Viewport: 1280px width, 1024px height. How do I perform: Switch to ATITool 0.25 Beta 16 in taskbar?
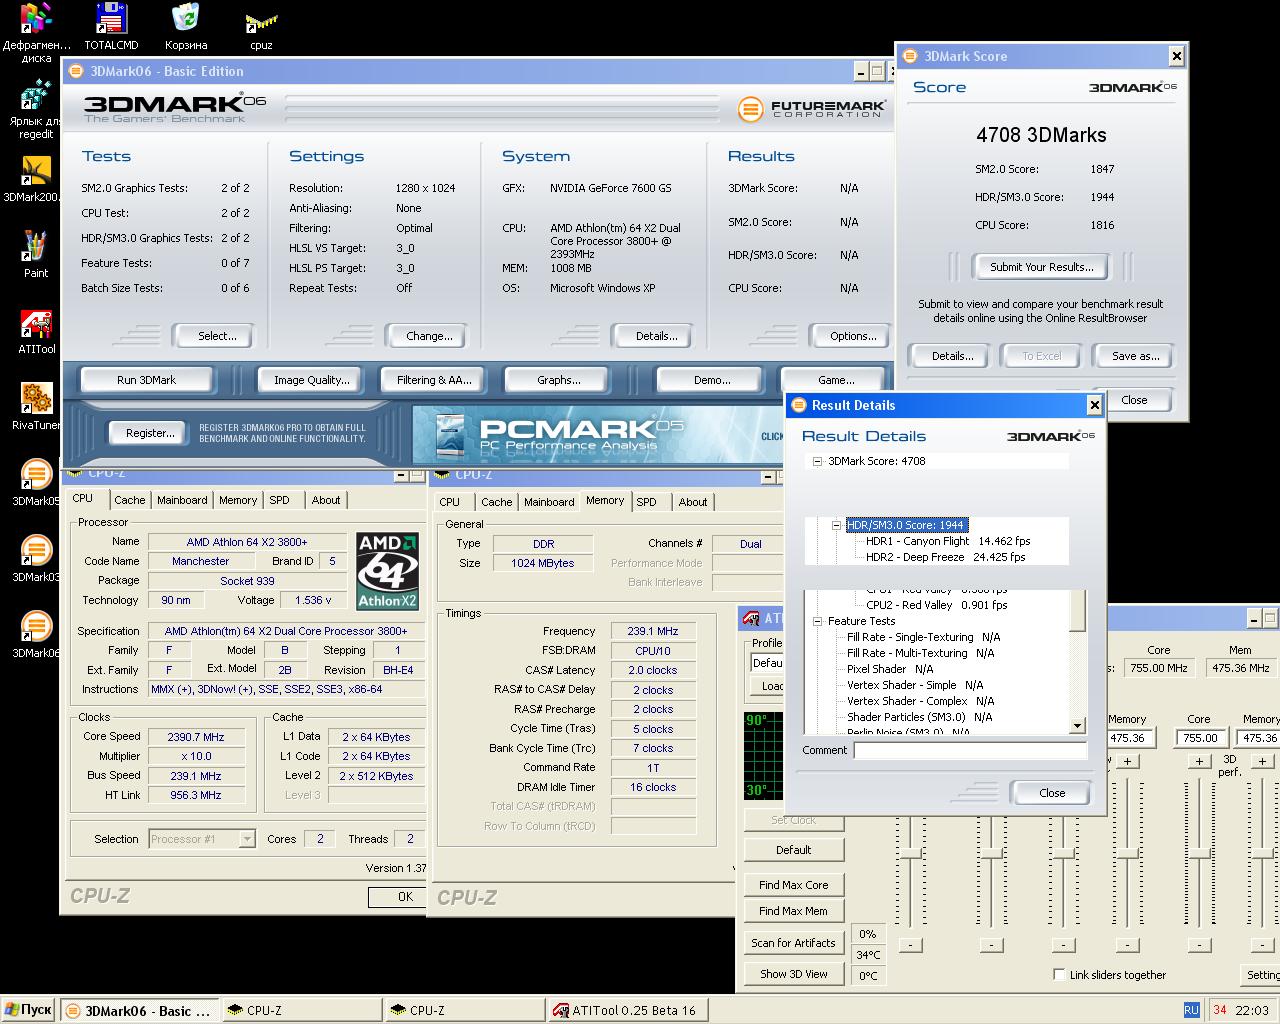630,1010
